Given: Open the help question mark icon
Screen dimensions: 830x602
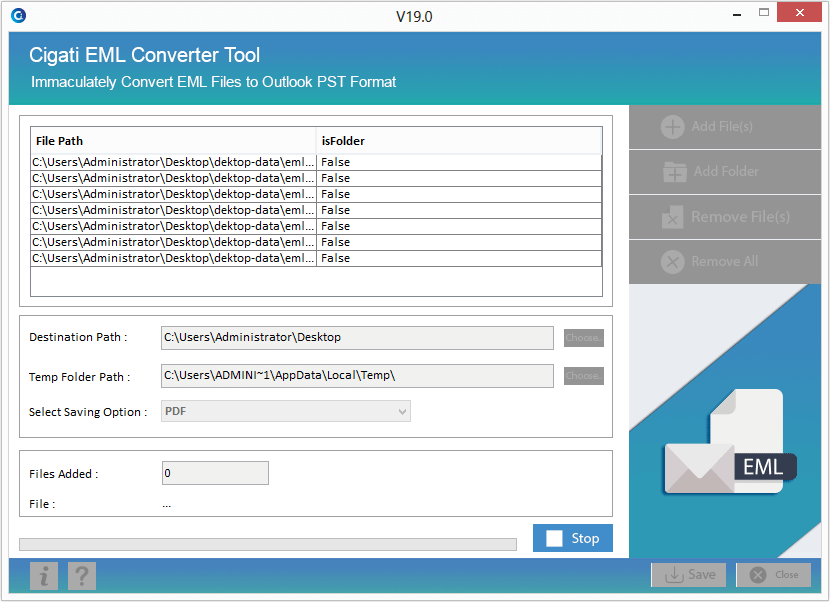Looking at the screenshot, I should (x=82, y=576).
